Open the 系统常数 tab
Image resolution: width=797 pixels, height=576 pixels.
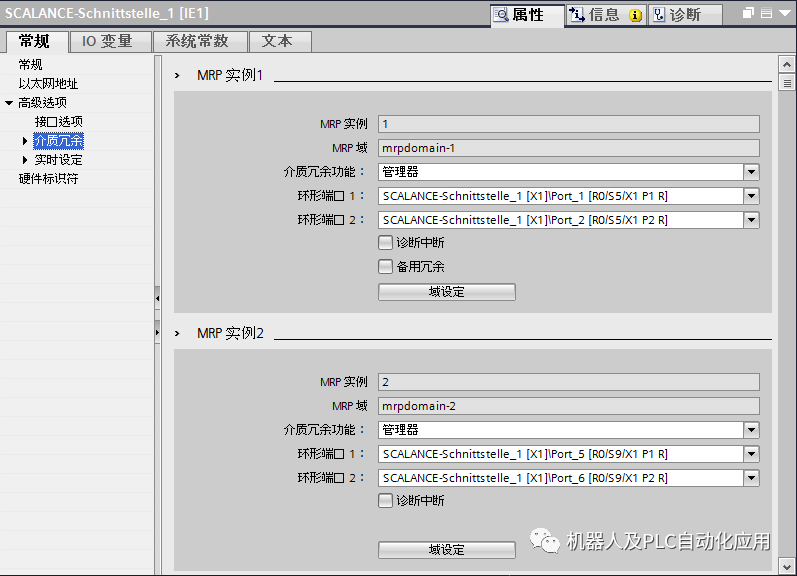199,41
